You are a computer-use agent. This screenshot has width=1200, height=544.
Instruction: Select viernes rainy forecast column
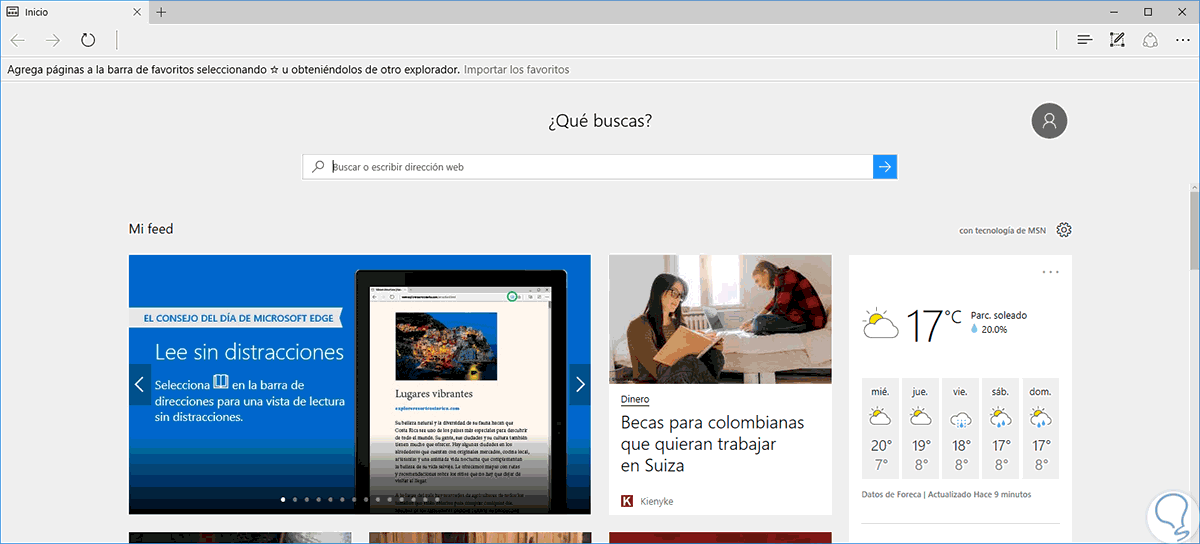click(960, 427)
